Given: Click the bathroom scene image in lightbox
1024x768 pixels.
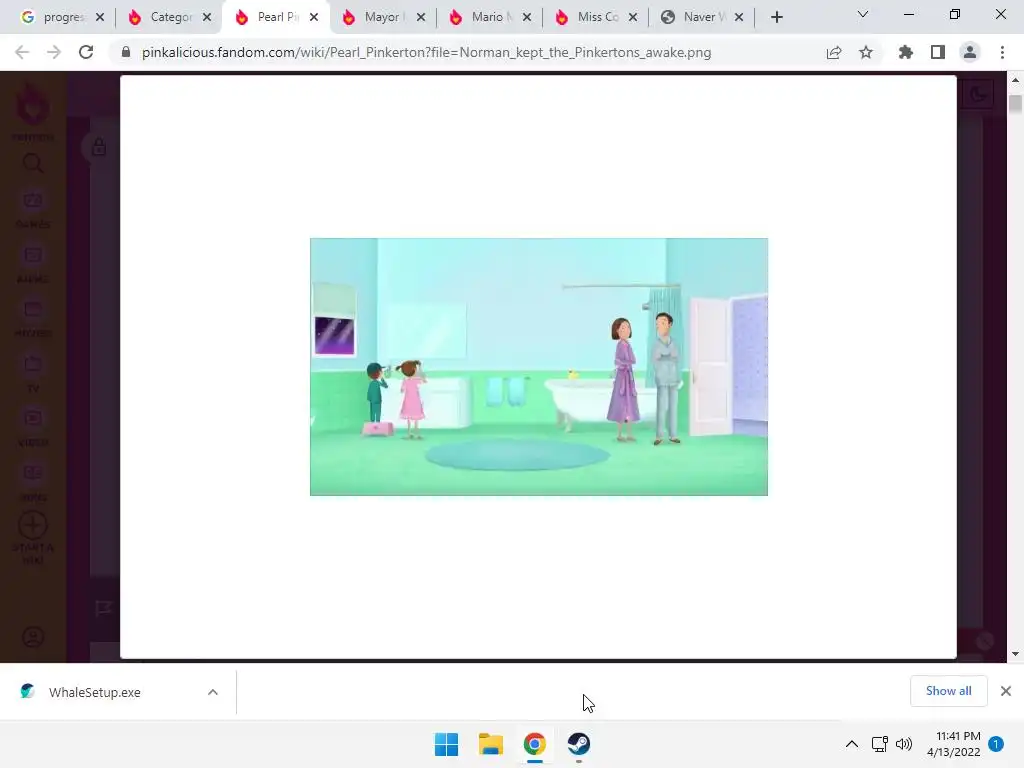Looking at the screenshot, I should [539, 366].
